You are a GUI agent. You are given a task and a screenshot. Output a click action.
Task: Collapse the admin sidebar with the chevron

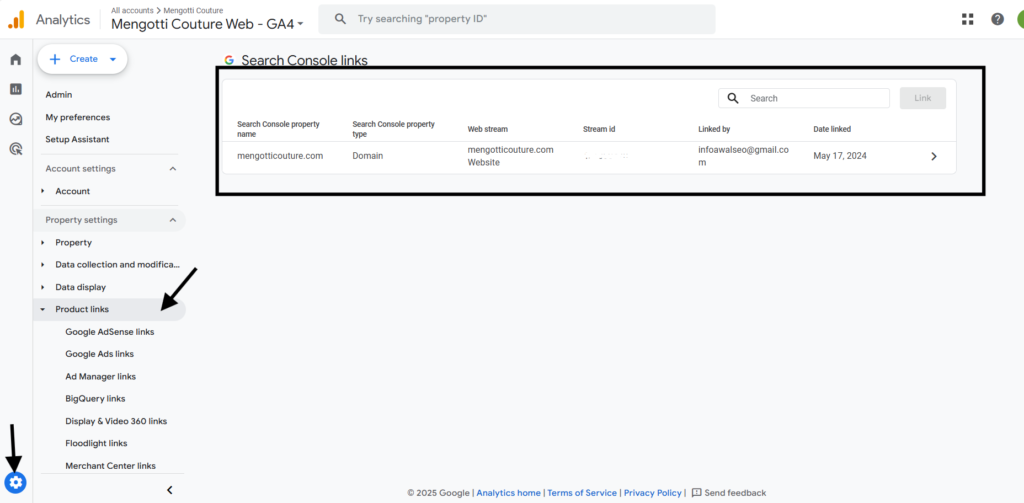click(x=170, y=490)
